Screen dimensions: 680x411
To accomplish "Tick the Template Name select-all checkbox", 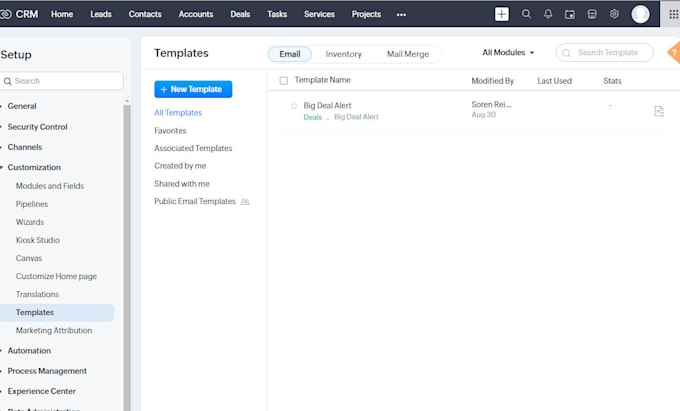I will pyautogui.click(x=284, y=81).
